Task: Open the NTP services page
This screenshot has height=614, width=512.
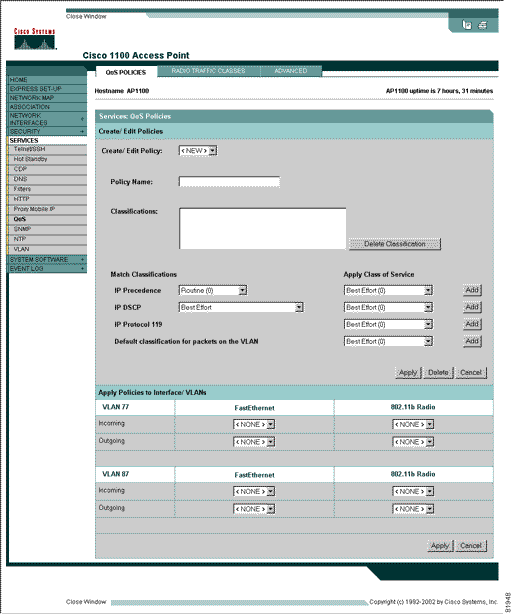Action: tap(47, 239)
